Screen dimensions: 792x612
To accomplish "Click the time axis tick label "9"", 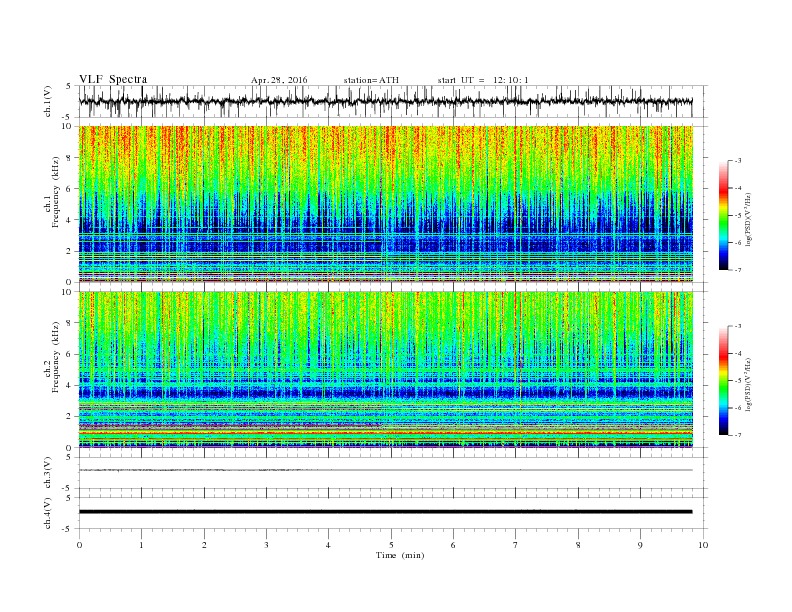I will [x=641, y=545].
